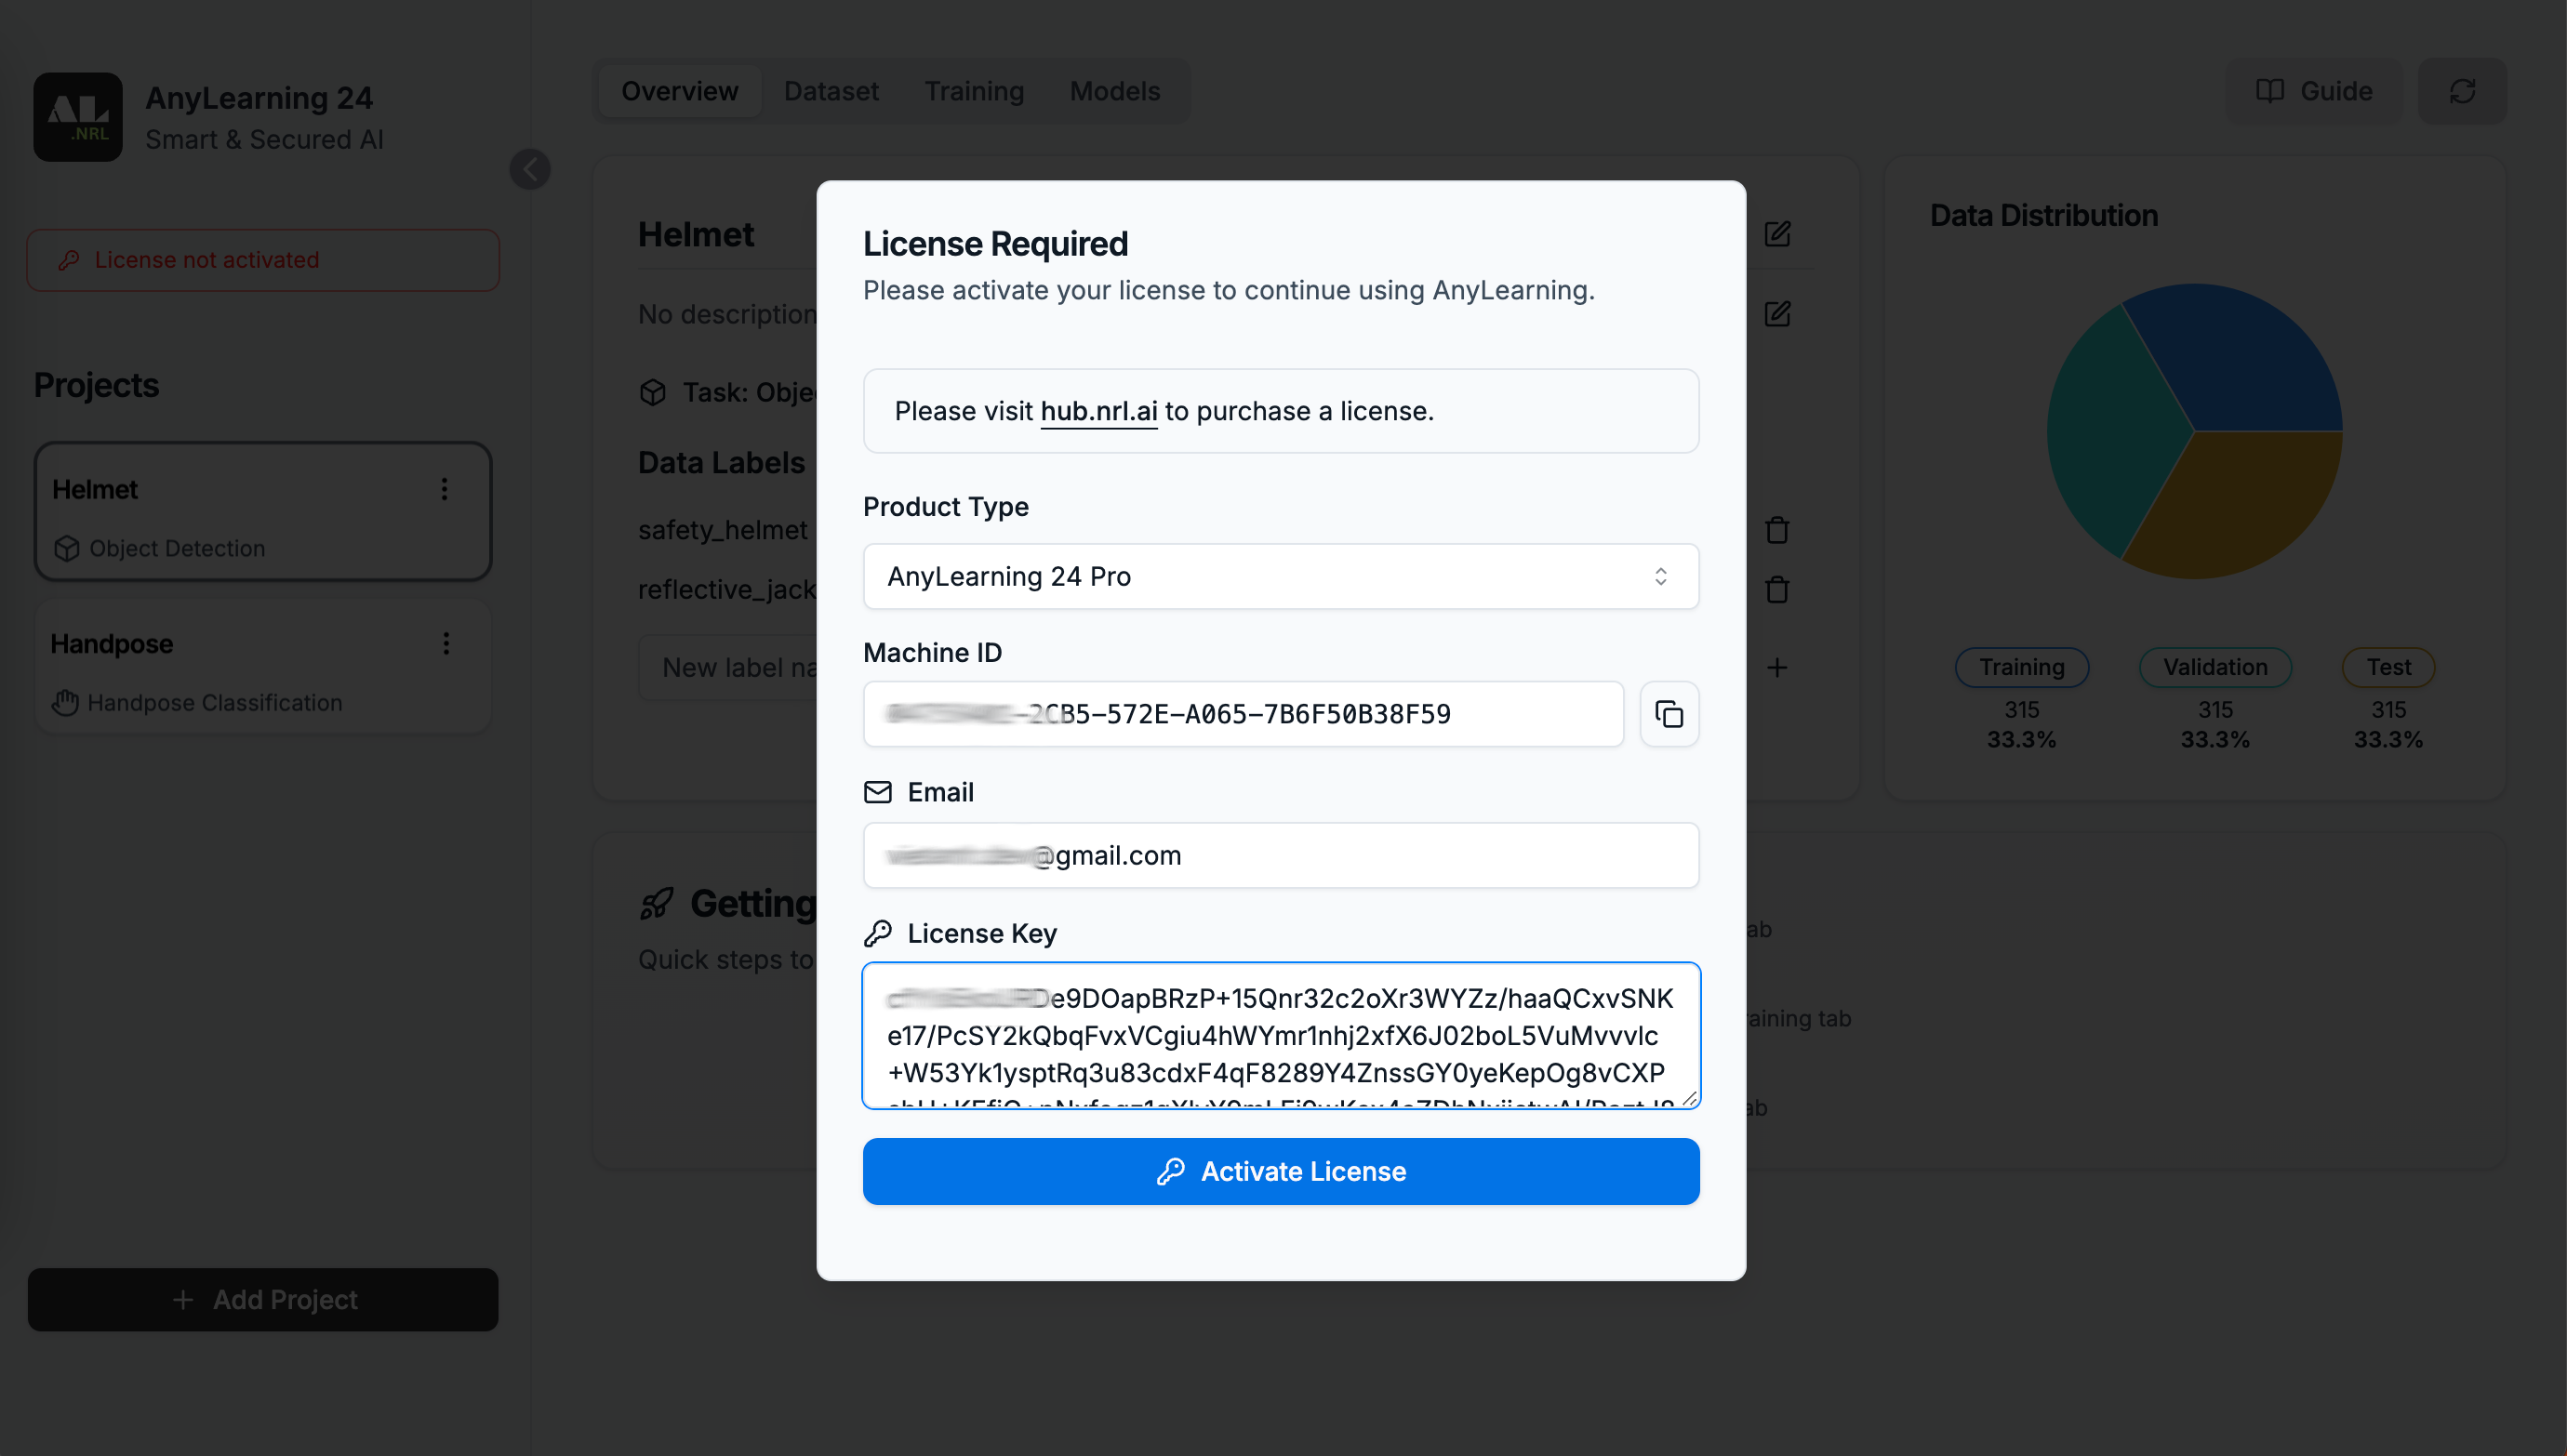The height and width of the screenshot is (1456, 2567).
Task: Click the edit icon next to Helmet title
Action: pyautogui.click(x=1777, y=234)
